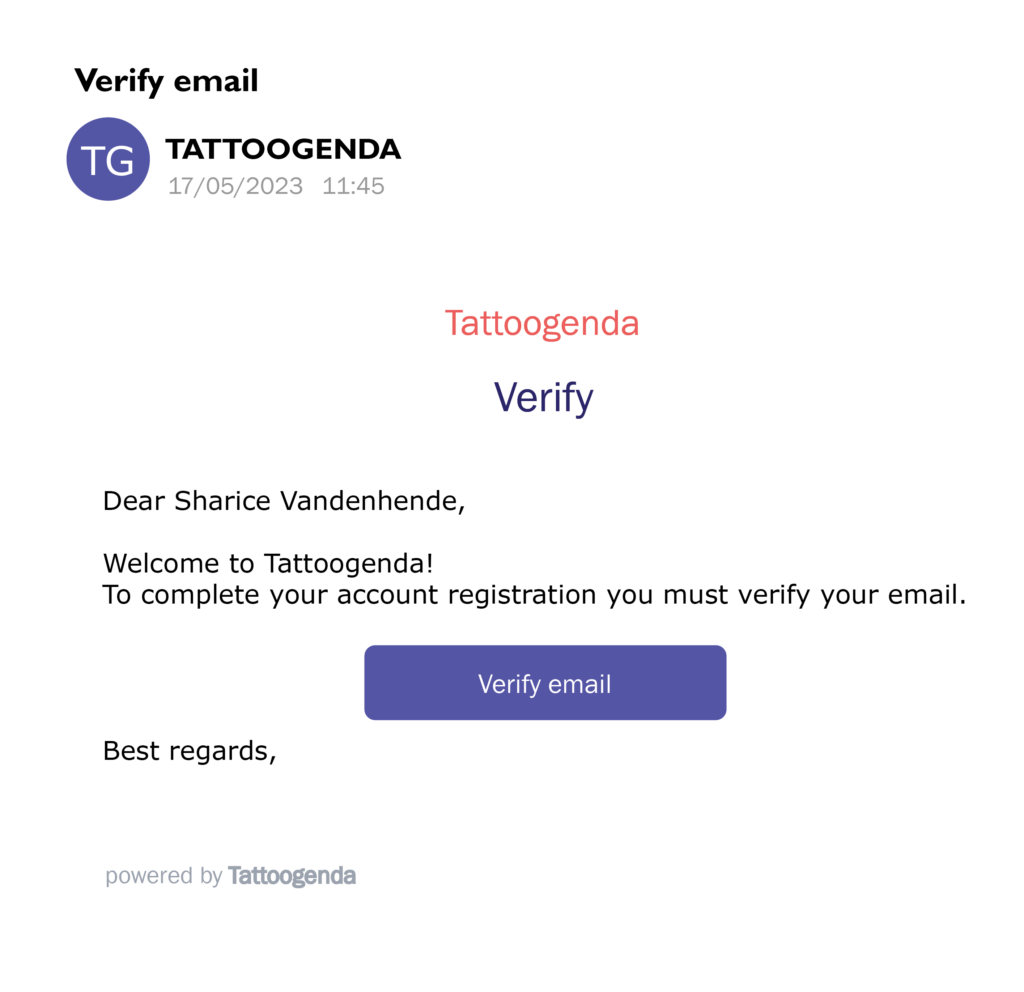Open the red Tattoogenda logo text

pyautogui.click(x=542, y=323)
